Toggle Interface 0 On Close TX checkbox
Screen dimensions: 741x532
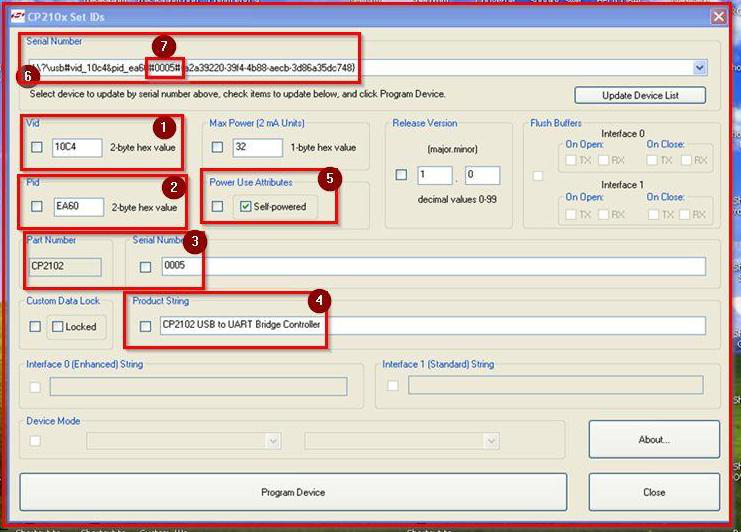coord(652,161)
